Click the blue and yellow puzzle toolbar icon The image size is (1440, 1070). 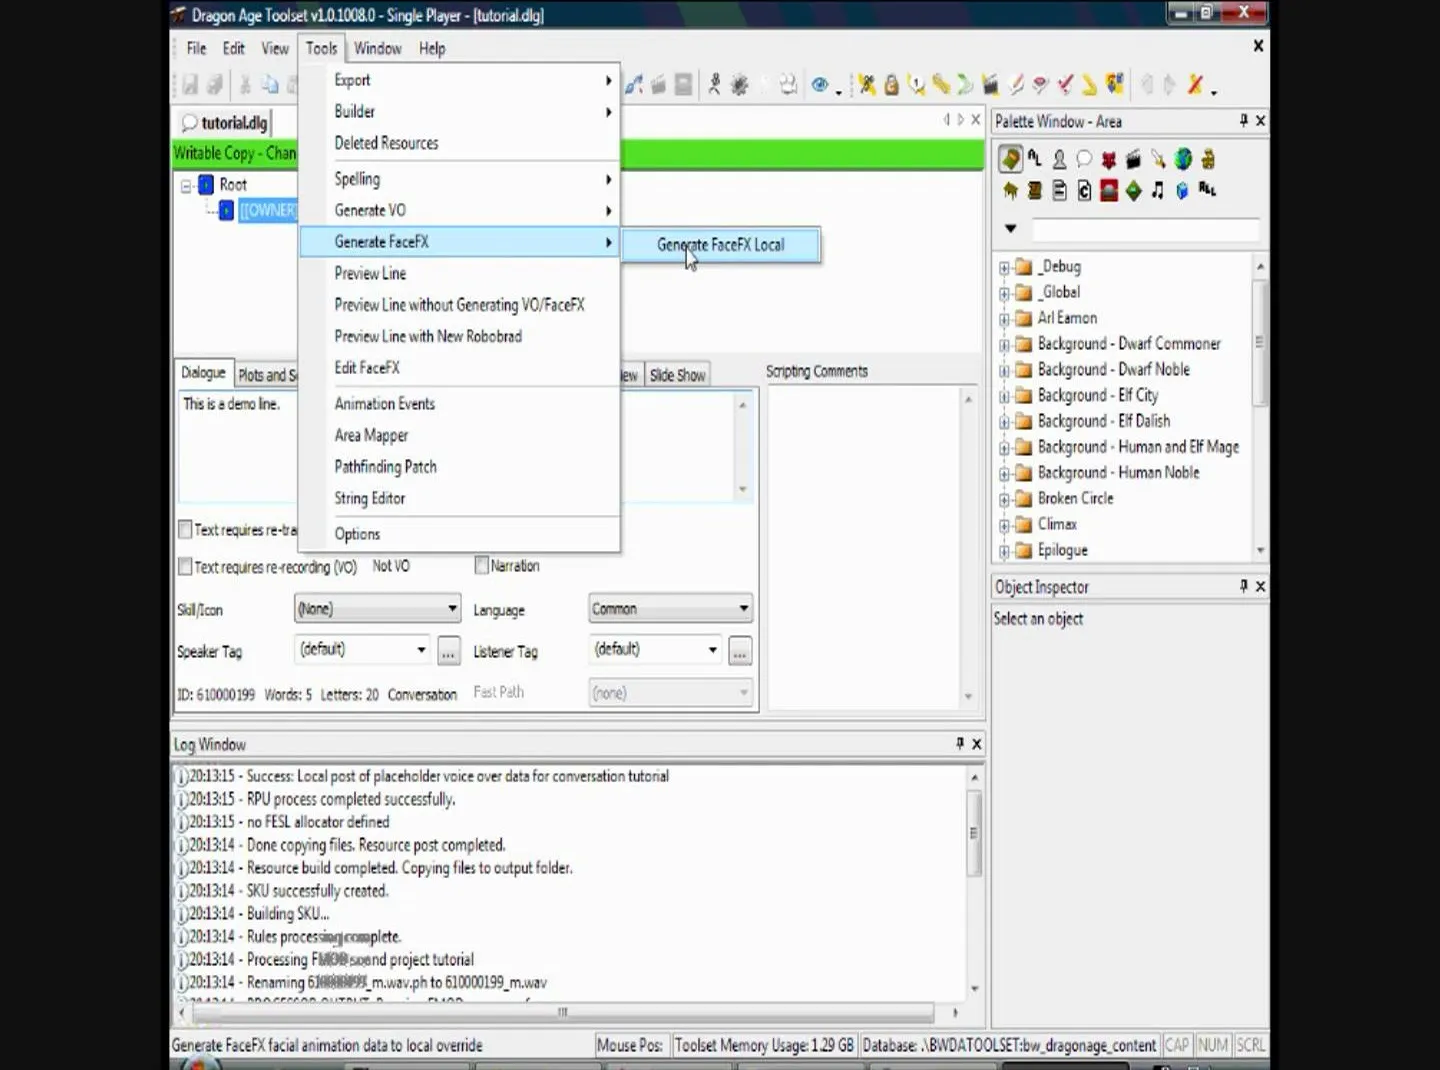tap(1115, 84)
